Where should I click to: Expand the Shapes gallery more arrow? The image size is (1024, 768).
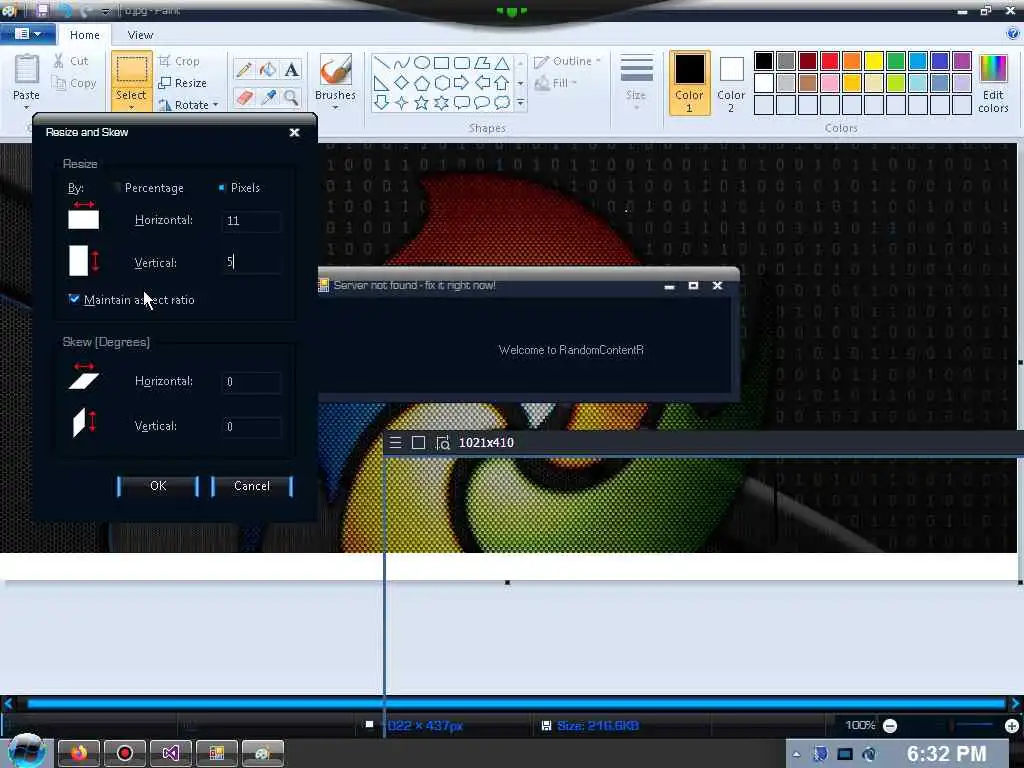(520, 103)
